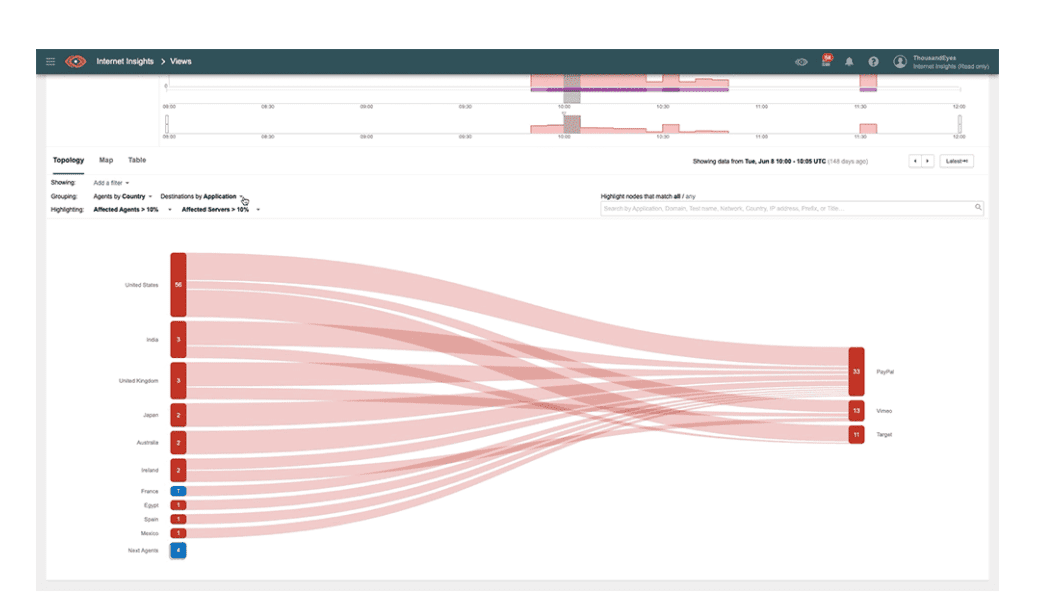Open the notifications bell
This screenshot has height=610, width=1061.
(x=849, y=62)
